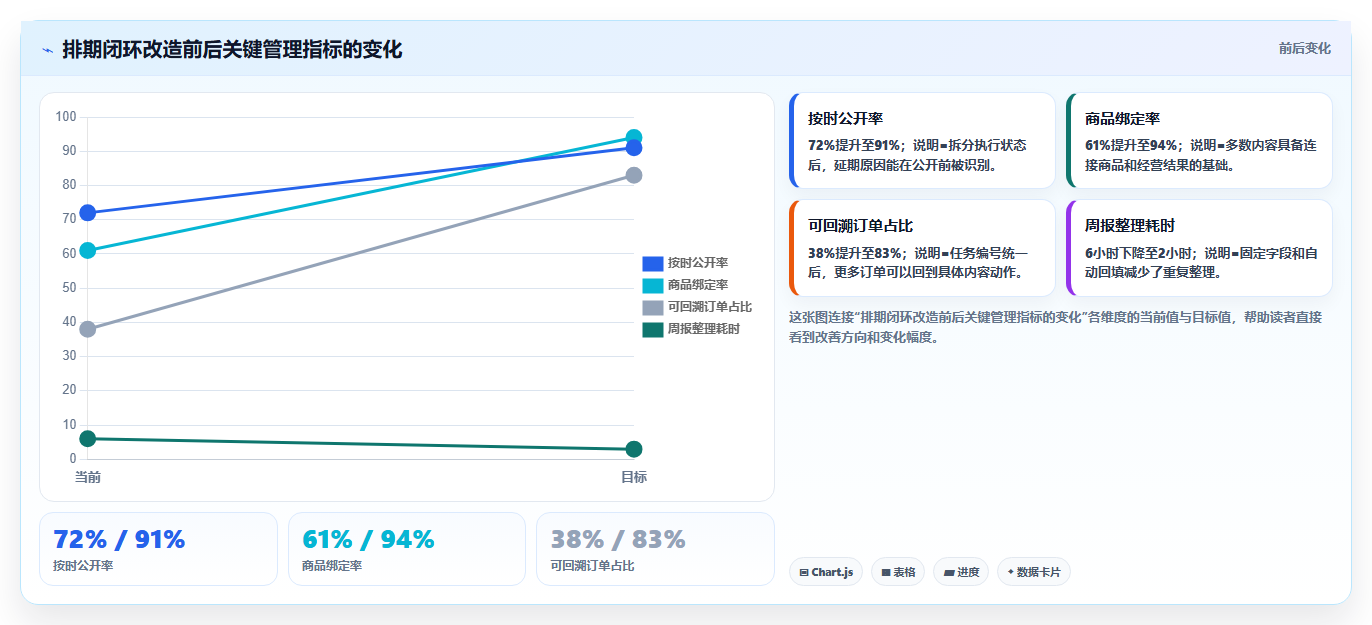Open the 38% / 83% 可回溯订单占比 stat card
This screenshot has height=625, width=1372.
(x=655, y=549)
